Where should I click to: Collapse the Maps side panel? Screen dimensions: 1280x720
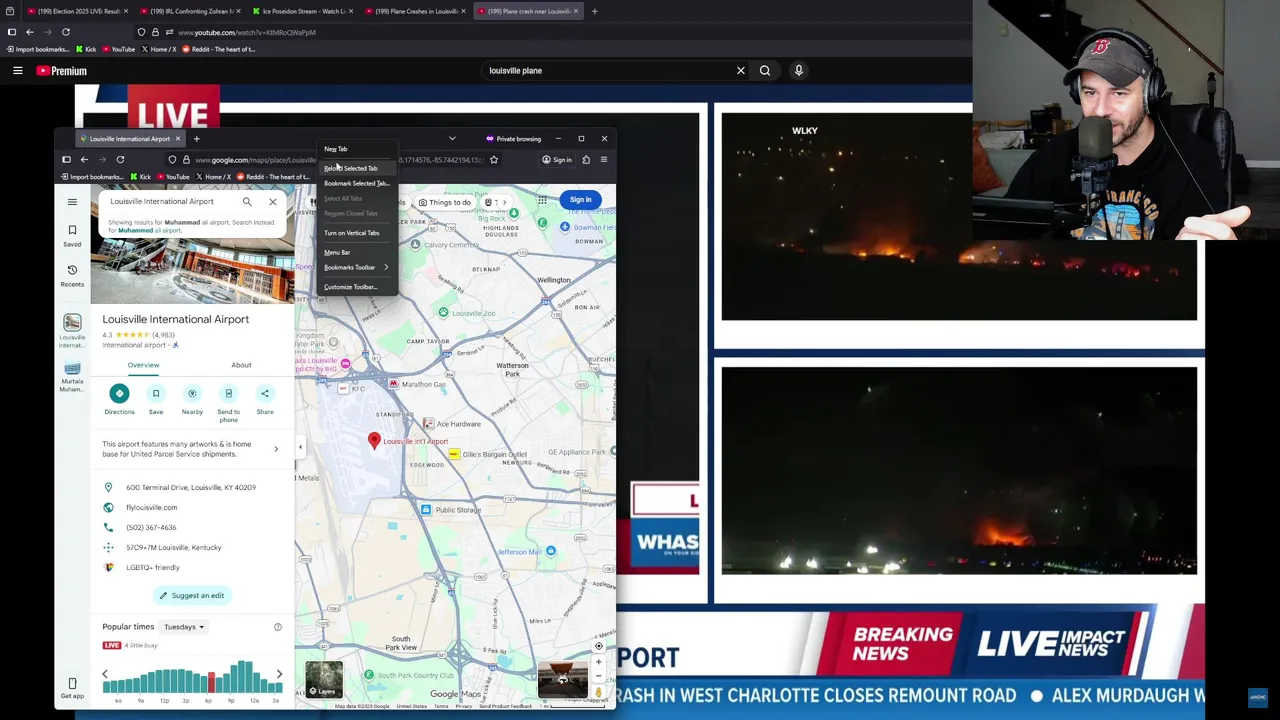click(300, 447)
